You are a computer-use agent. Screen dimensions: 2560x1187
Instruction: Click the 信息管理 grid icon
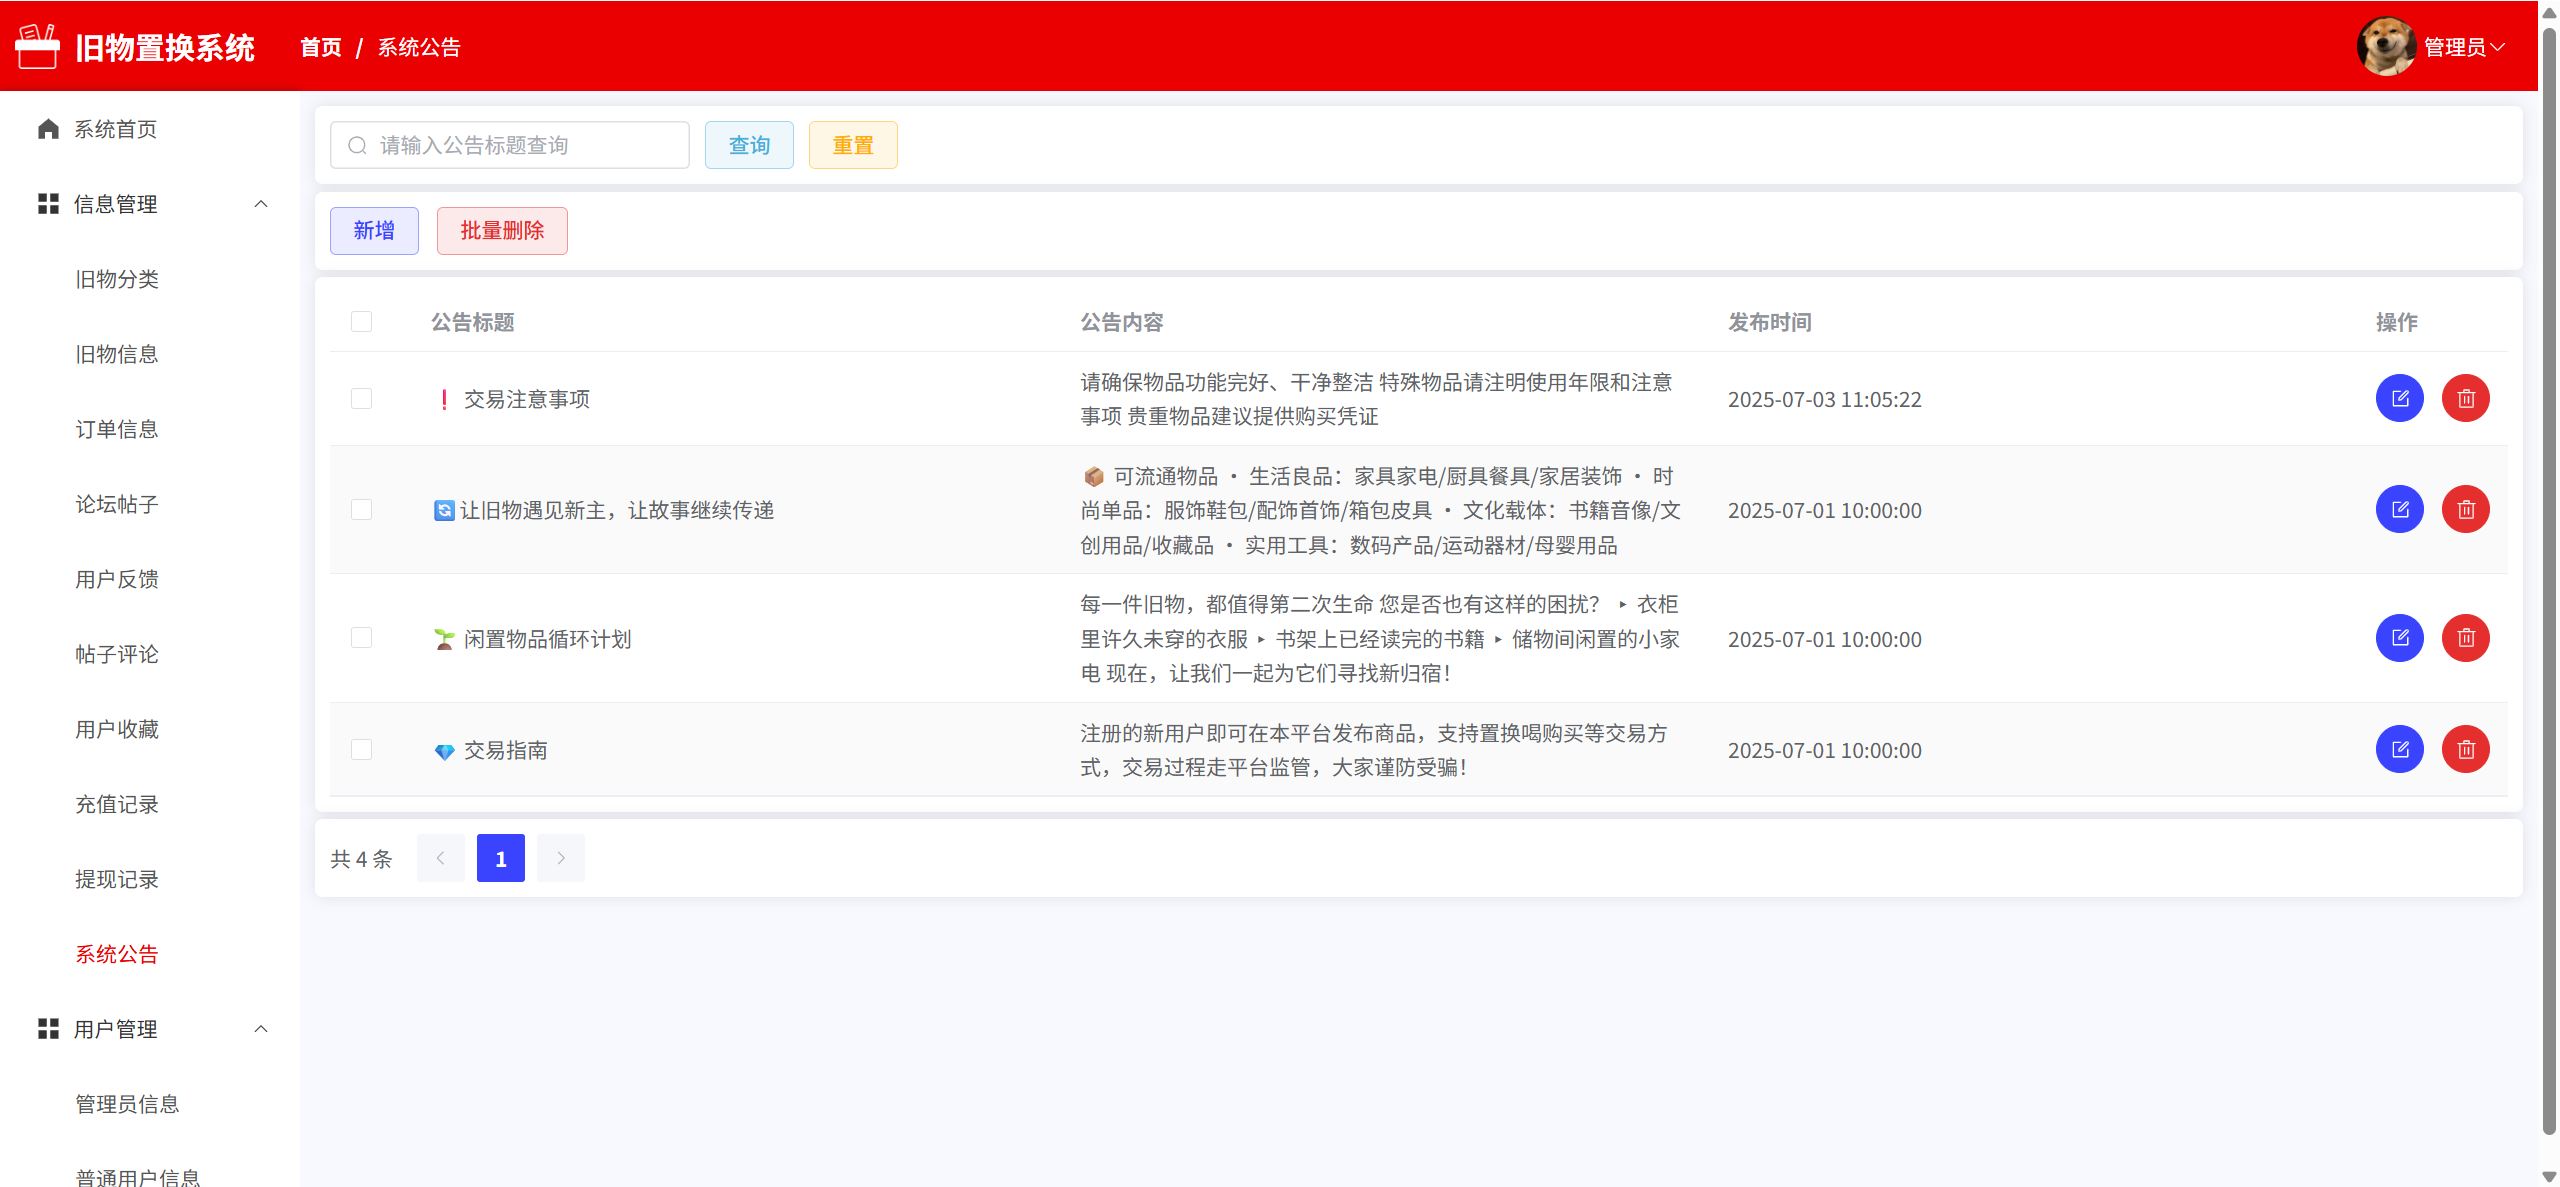[x=48, y=204]
